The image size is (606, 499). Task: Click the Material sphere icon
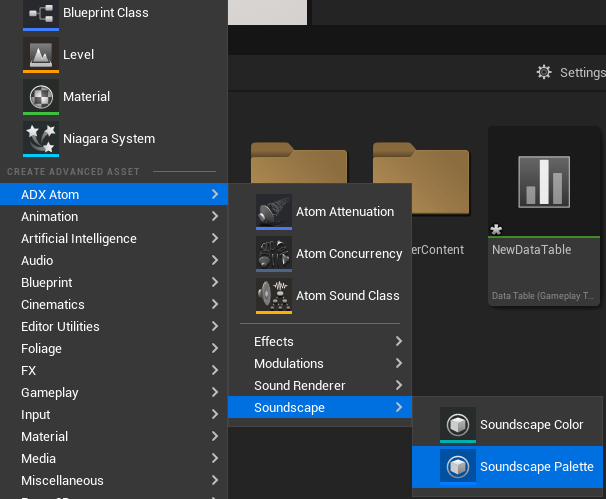point(41,97)
